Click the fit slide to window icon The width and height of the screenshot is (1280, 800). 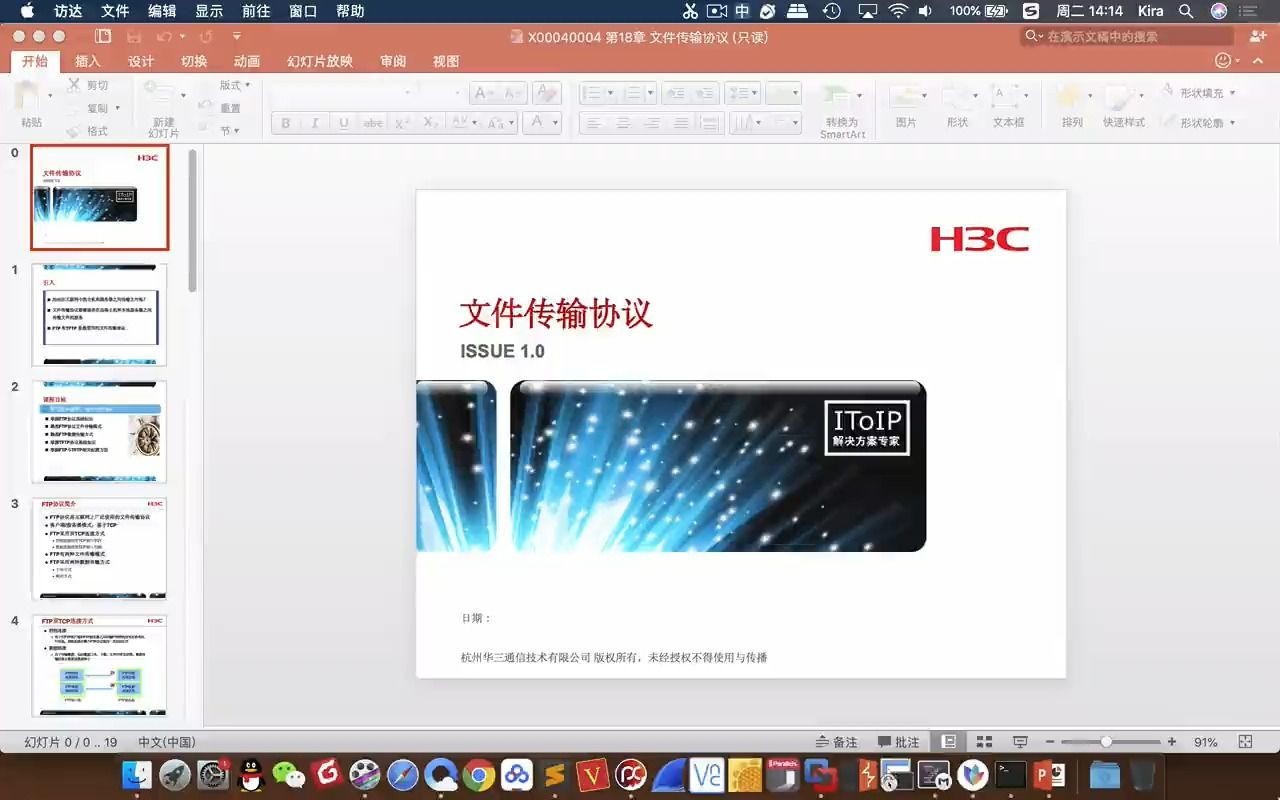tap(1245, 742)
